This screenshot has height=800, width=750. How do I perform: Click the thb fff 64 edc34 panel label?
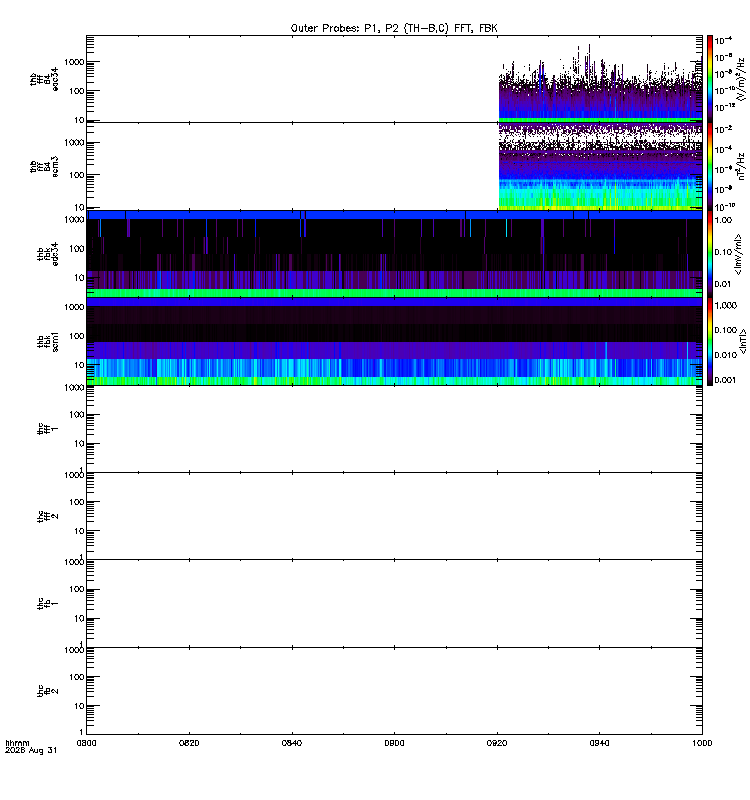[44, 80]
